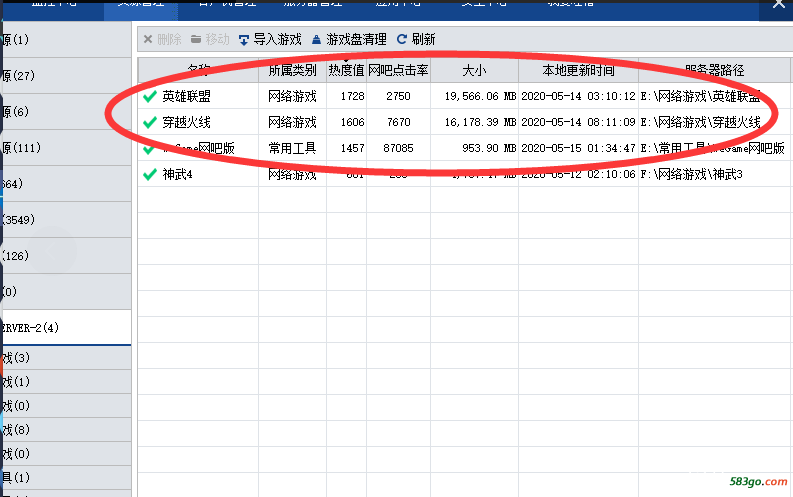
Task: Click the greyed-out 移动 move toolbar button
Action: point(210,39)
